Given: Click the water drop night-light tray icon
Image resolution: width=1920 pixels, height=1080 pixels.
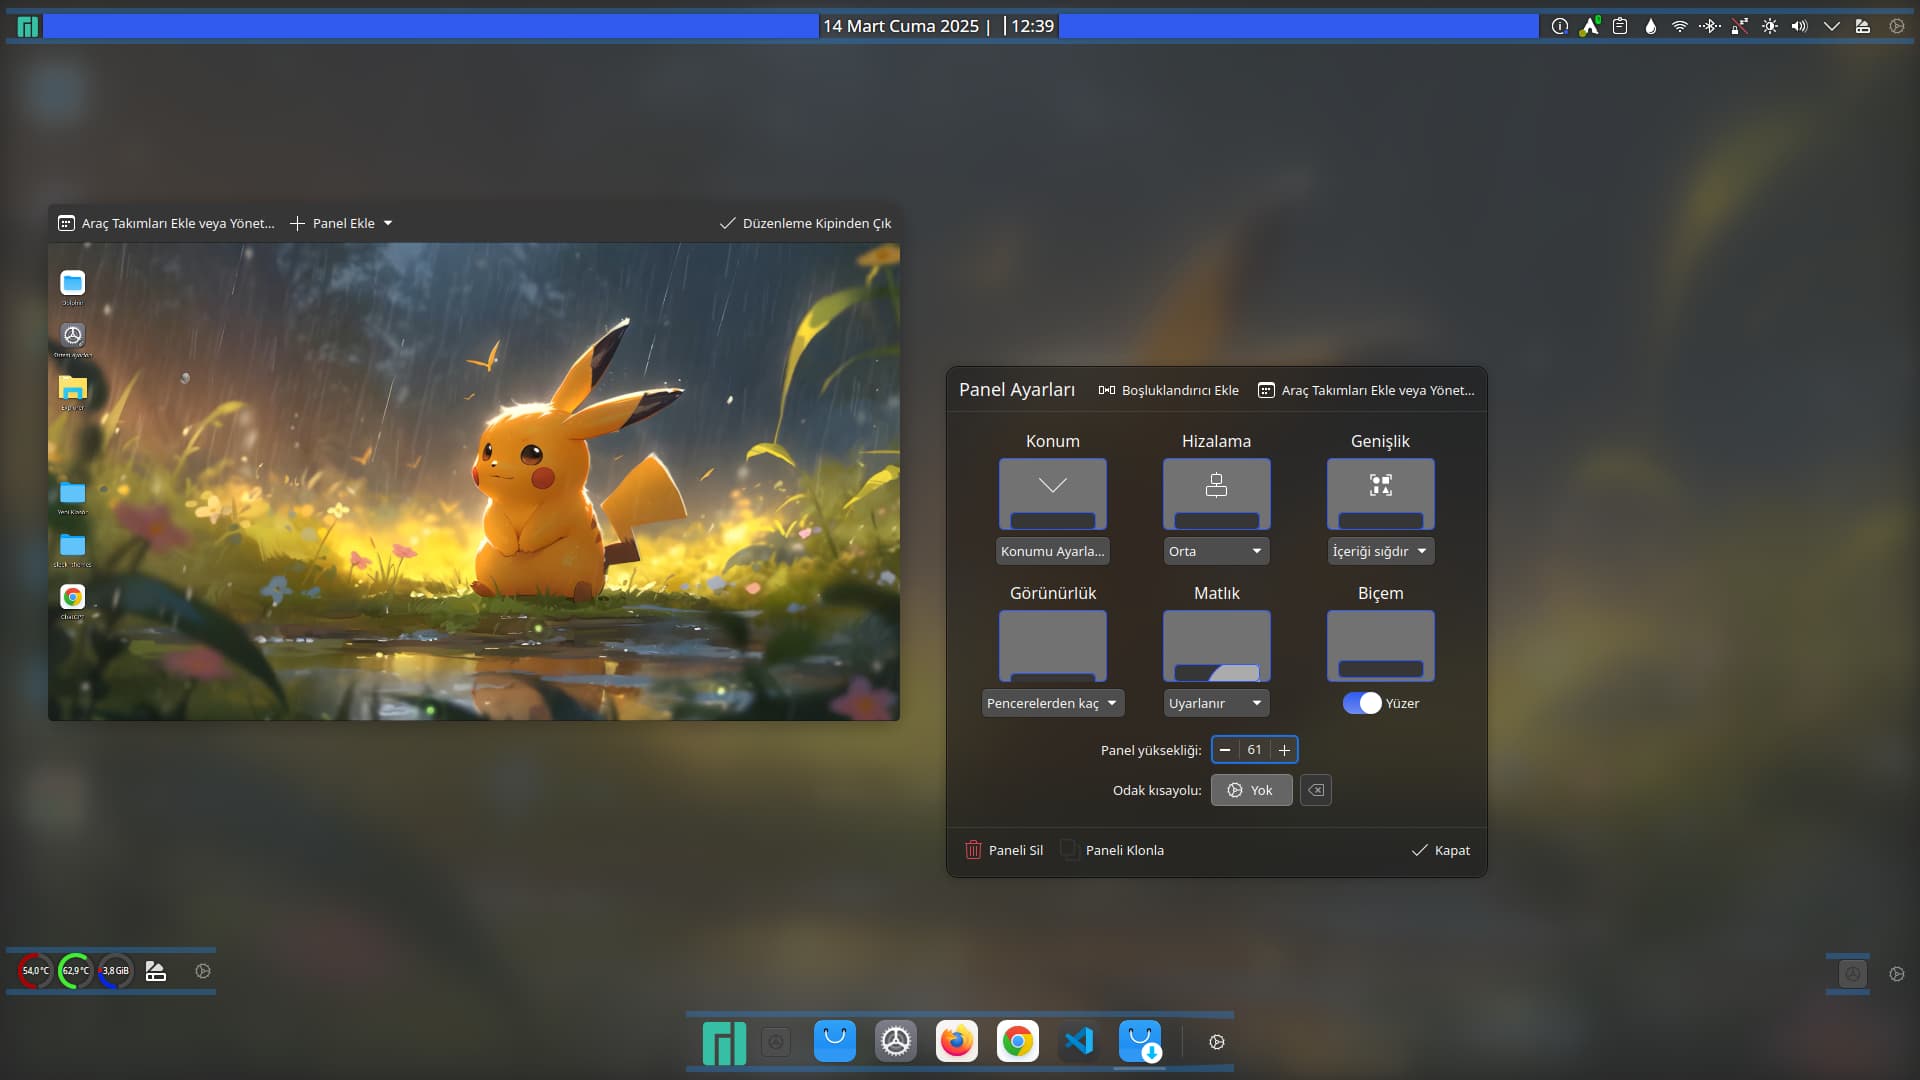Looking at the screenshot, I should point(1650,26).
